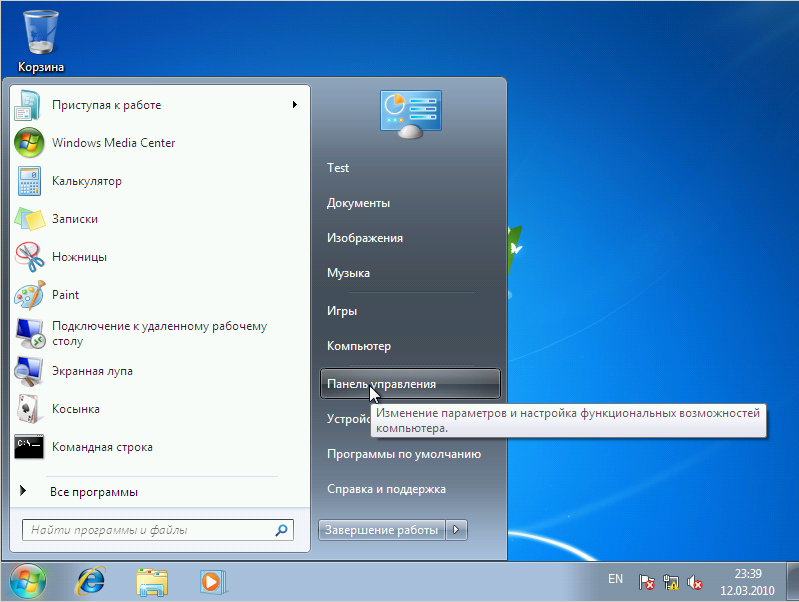Click the Экранная лупа label

(x=92, y=371)
